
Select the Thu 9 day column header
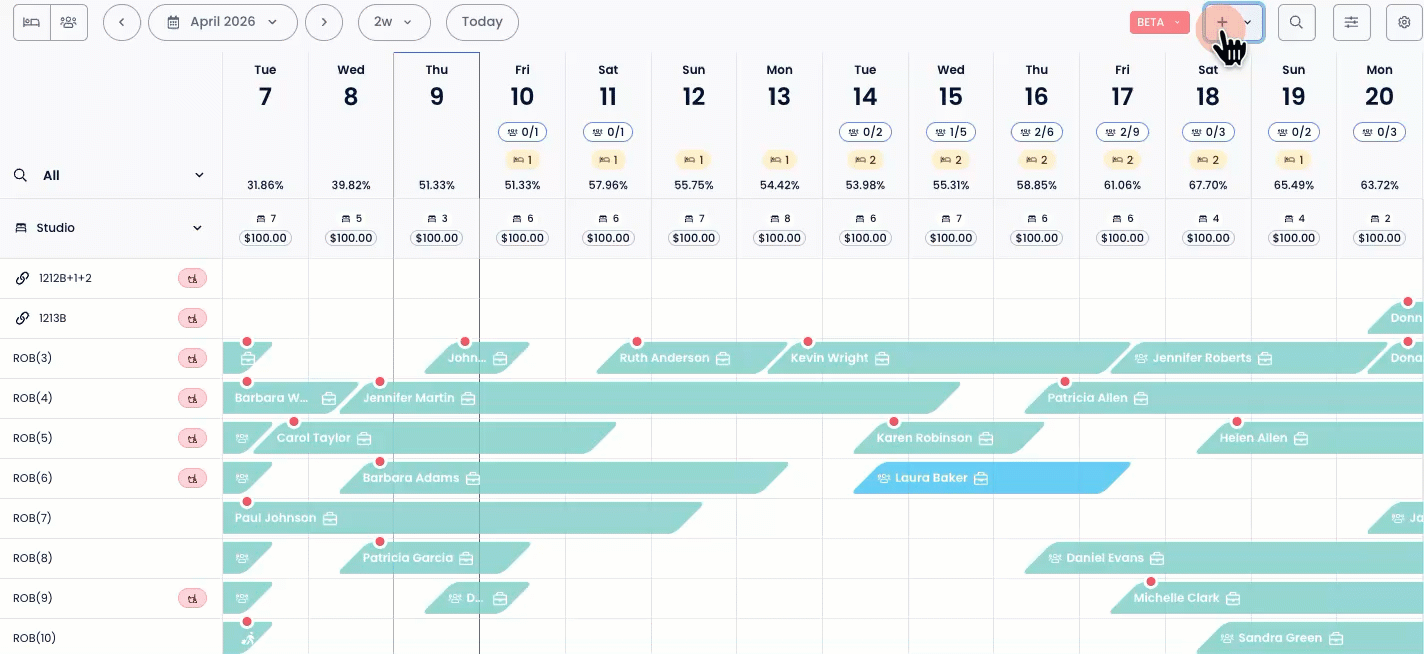point(436,87)
